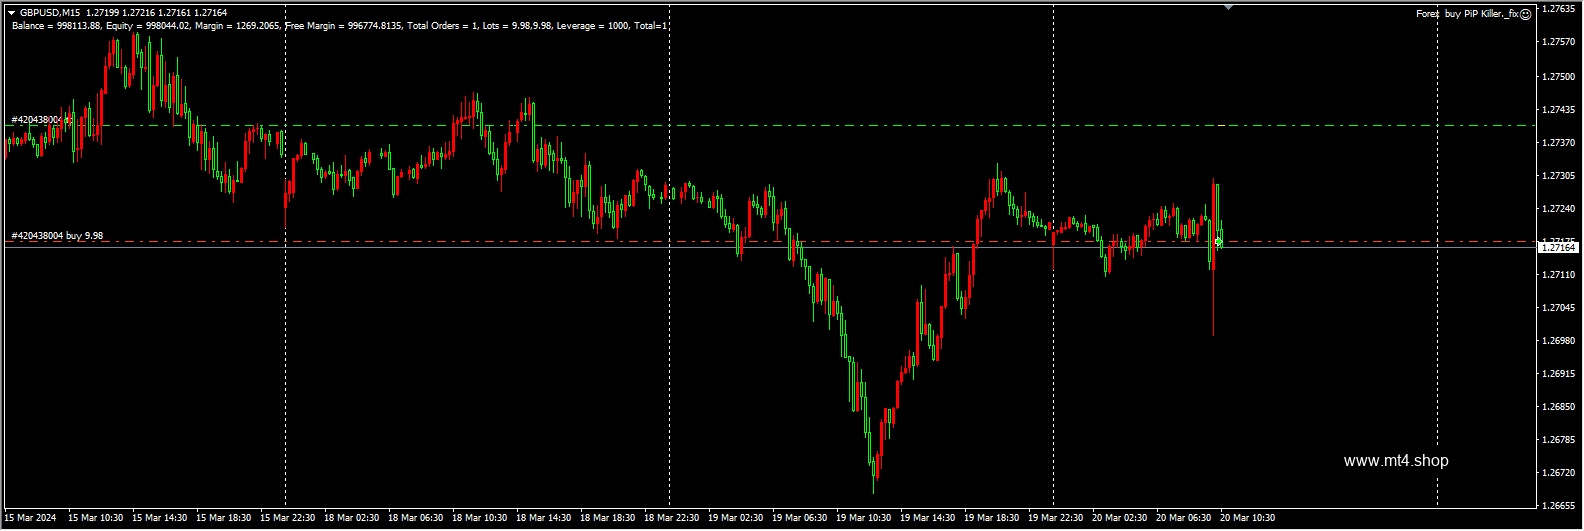Screen dimensions: 1584x531
Task: Click time axis label '20 Mar 10:30'
Action: pyautogui.click(x=1247, y=518)
